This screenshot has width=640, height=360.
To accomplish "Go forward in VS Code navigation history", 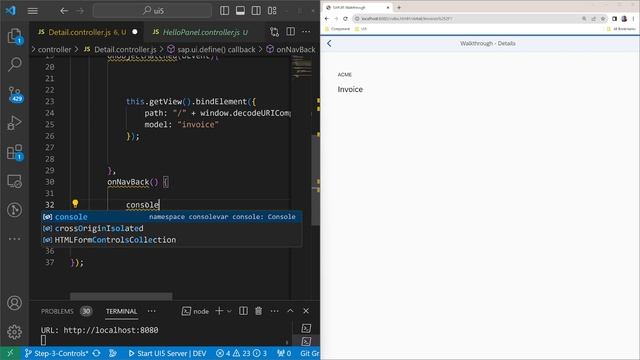I will tap(80, 11).
